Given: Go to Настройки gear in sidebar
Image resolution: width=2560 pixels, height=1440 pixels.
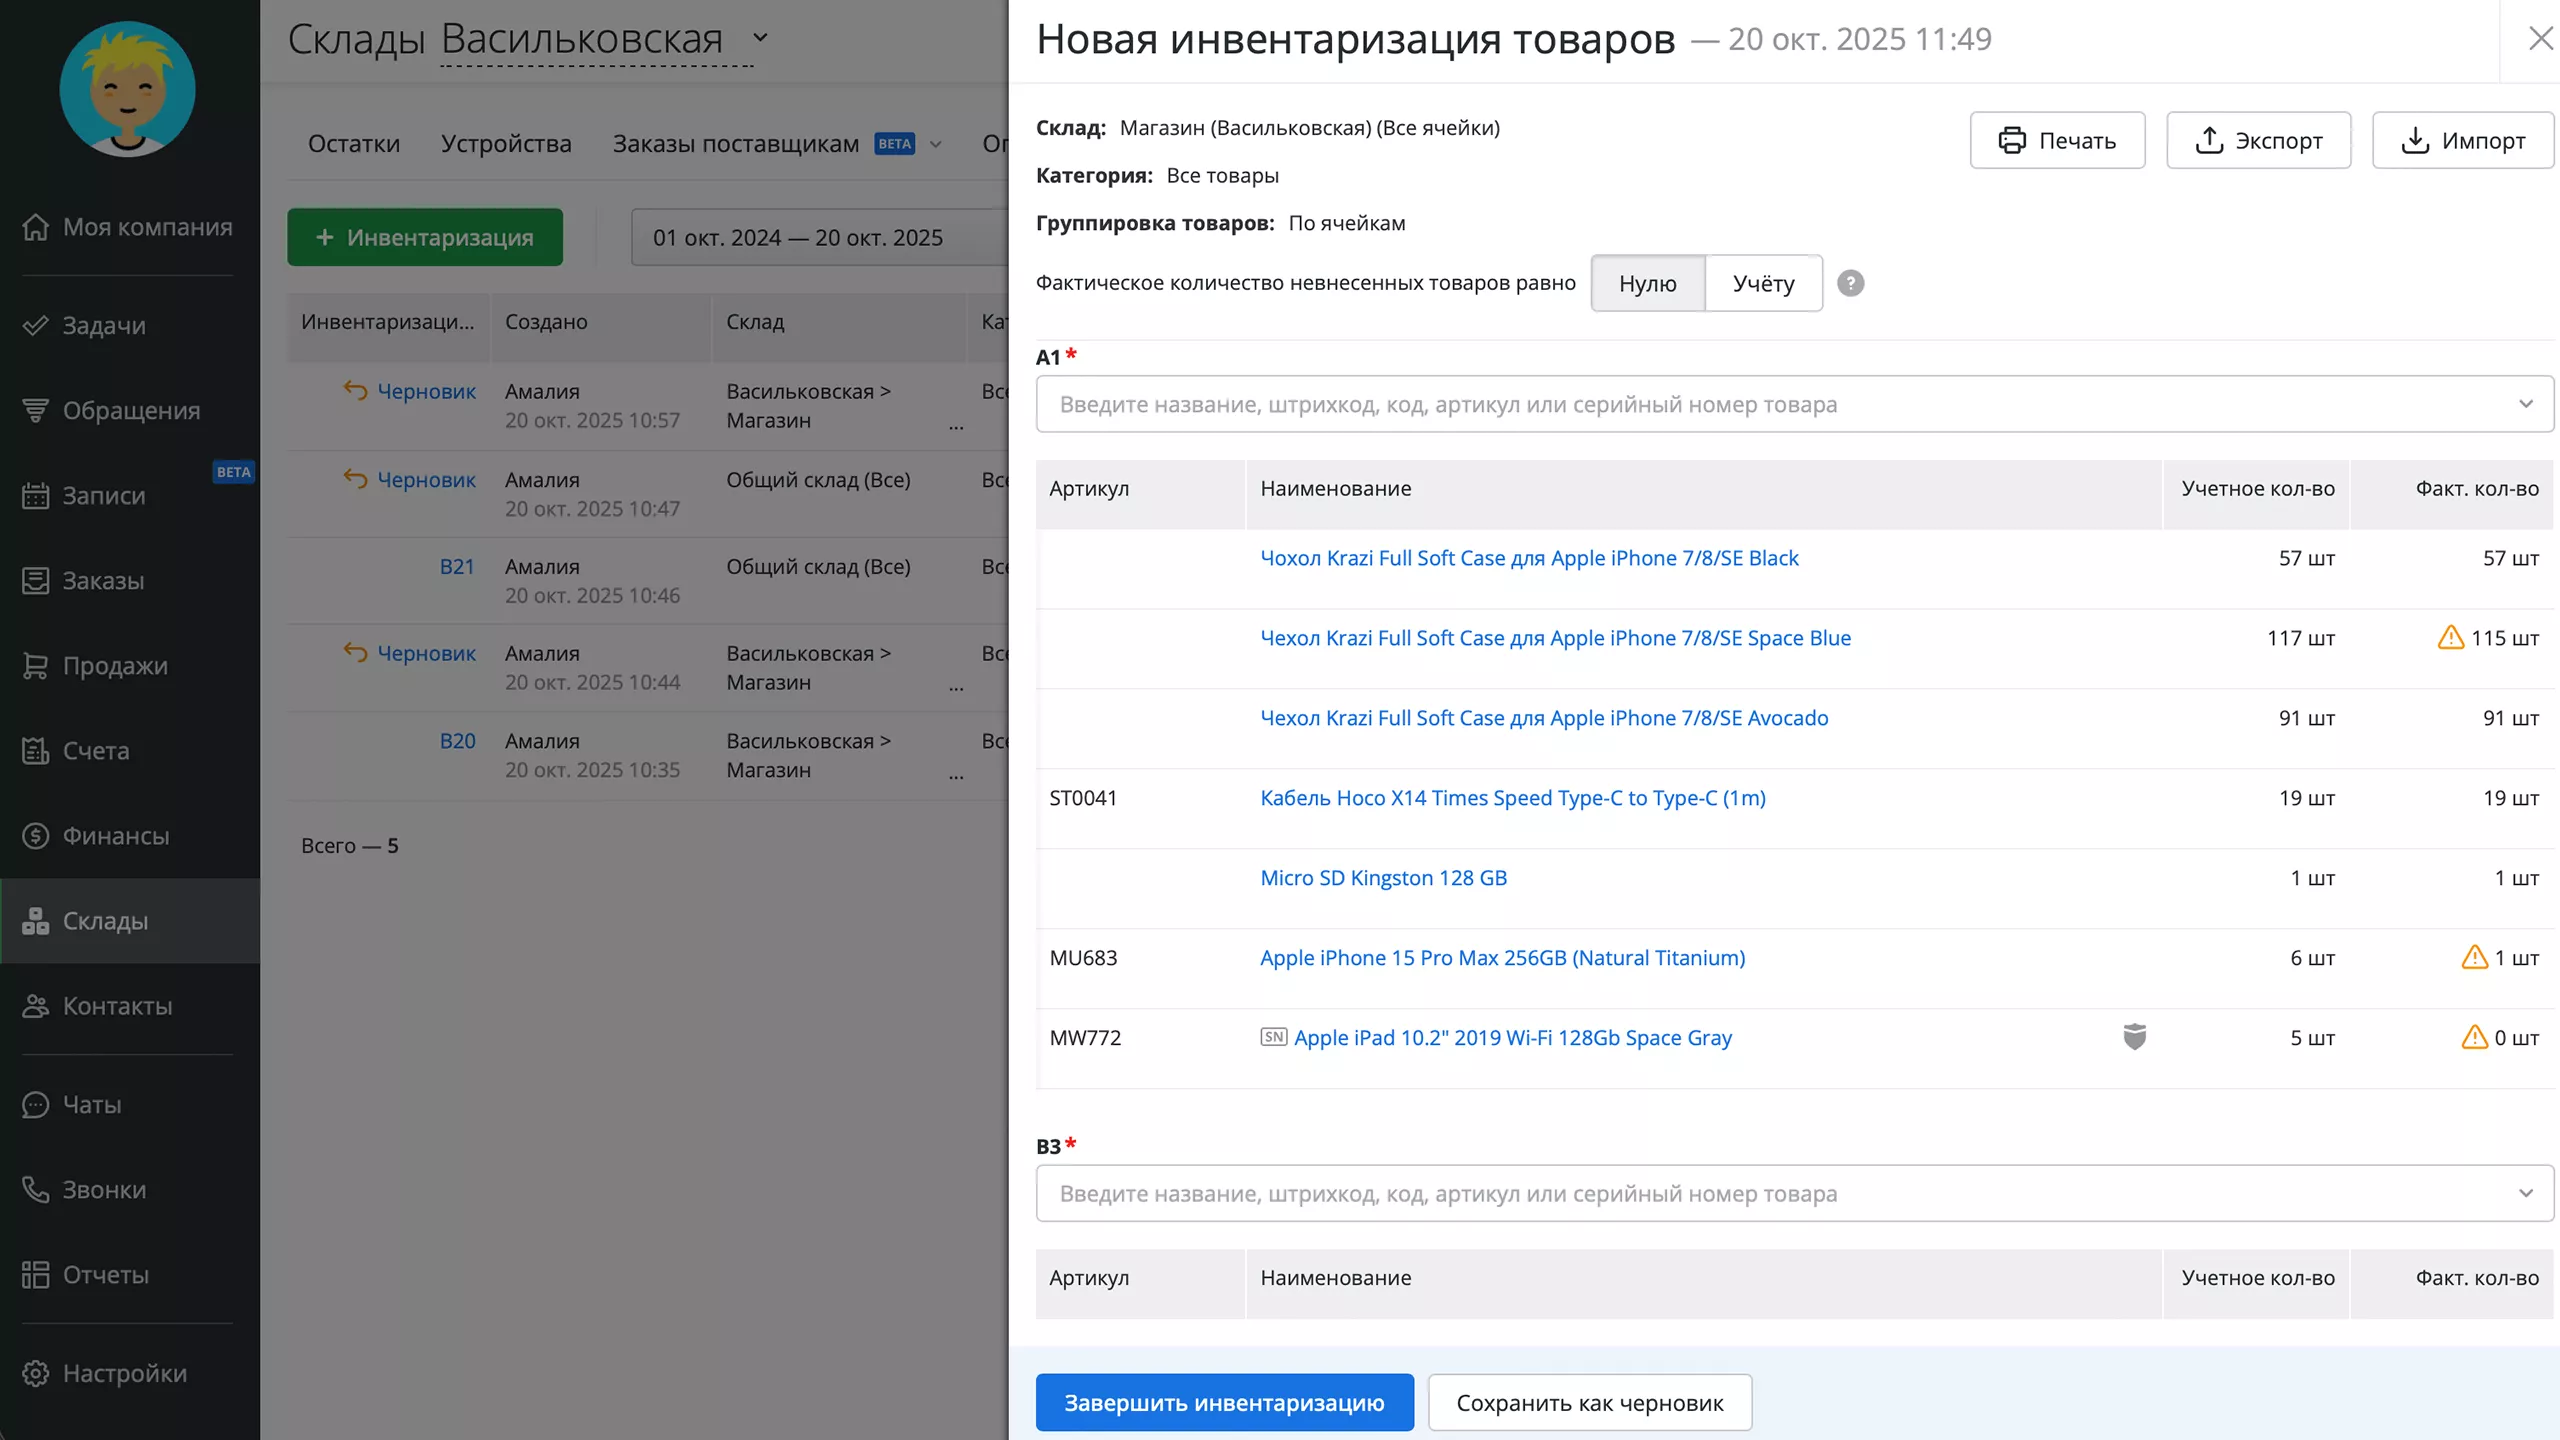Looking at the screenshot, I should [x=124, y=1373].
